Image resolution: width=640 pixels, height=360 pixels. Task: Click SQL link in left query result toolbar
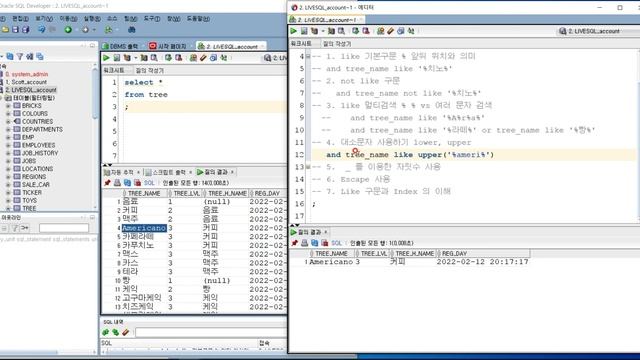(x=149, y=183)
